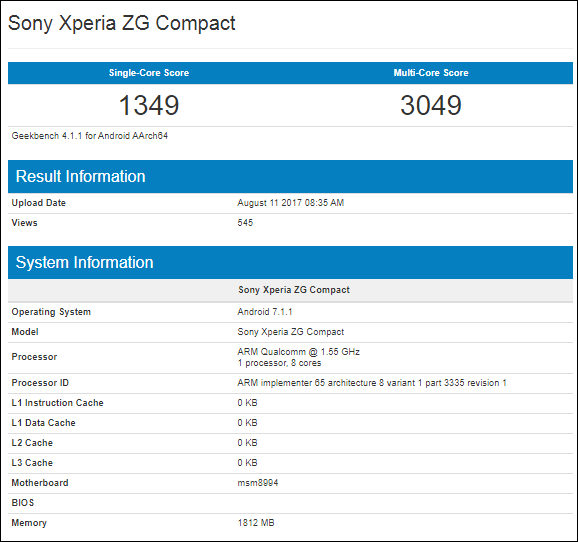Click the Model row label
Viewport: 578px width, 542px height.
pyautogui.click(x=25, y=332)
